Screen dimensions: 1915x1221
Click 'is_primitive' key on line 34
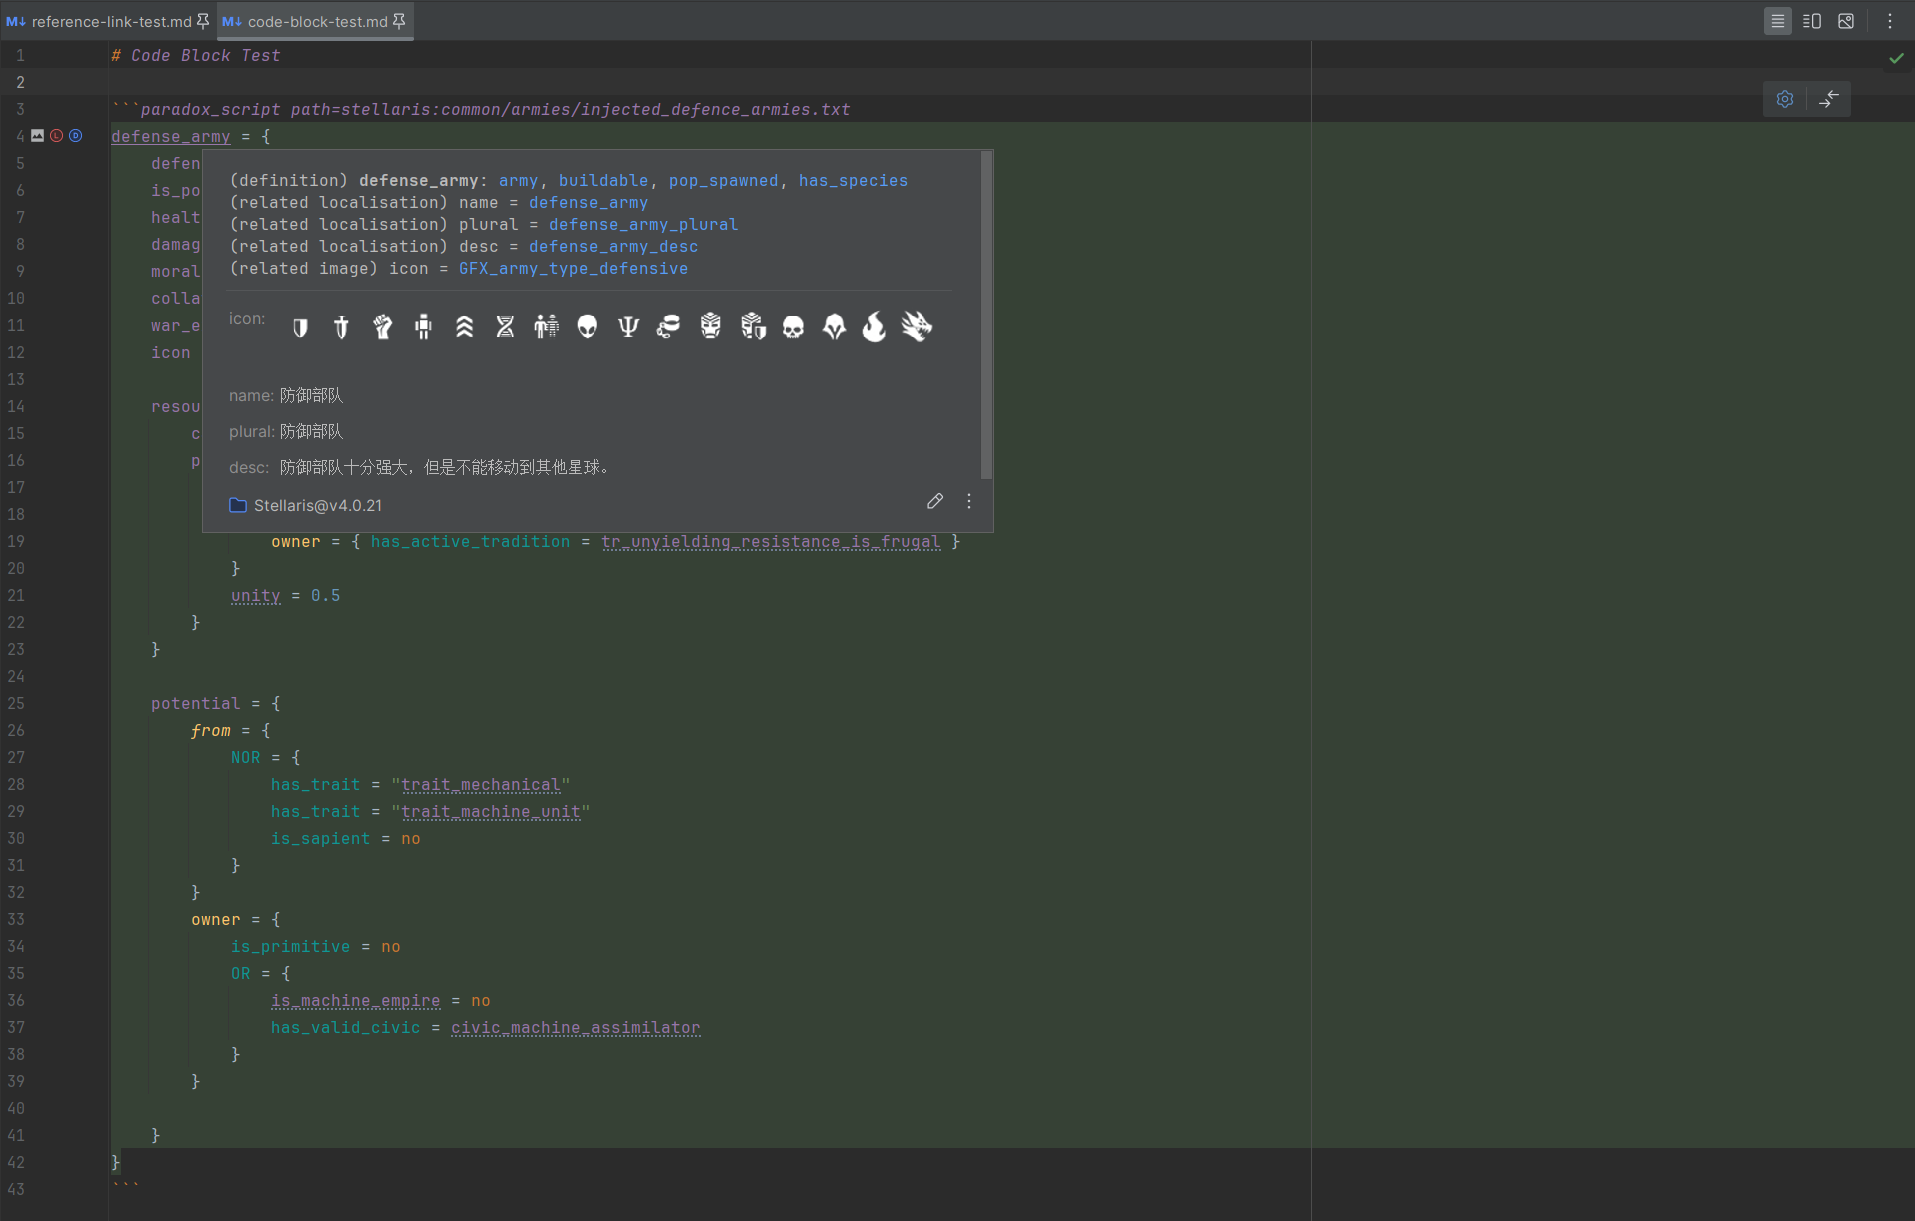coord(291,947)
